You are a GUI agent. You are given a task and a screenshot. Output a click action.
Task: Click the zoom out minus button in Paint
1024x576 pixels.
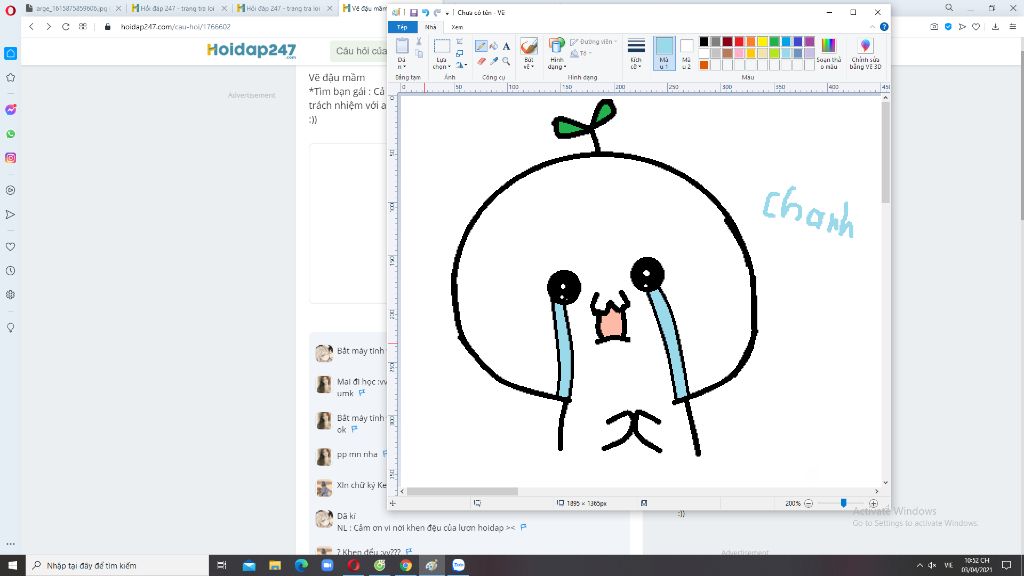coord(808,504)
